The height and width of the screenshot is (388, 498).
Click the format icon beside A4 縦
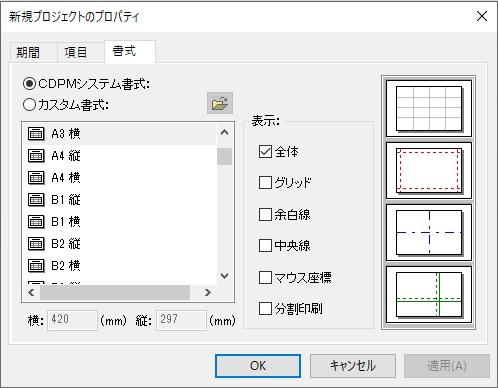point(36,156)
